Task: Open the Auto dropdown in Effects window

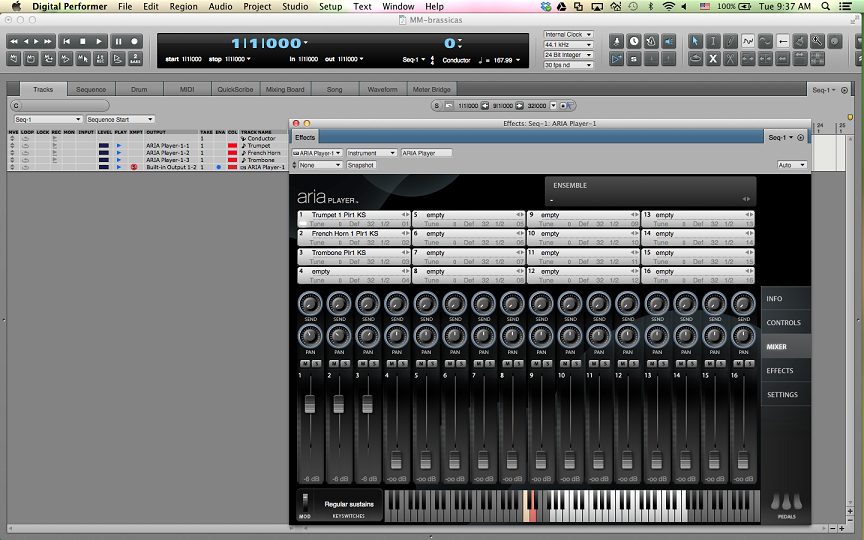Action: pos(792,165)
